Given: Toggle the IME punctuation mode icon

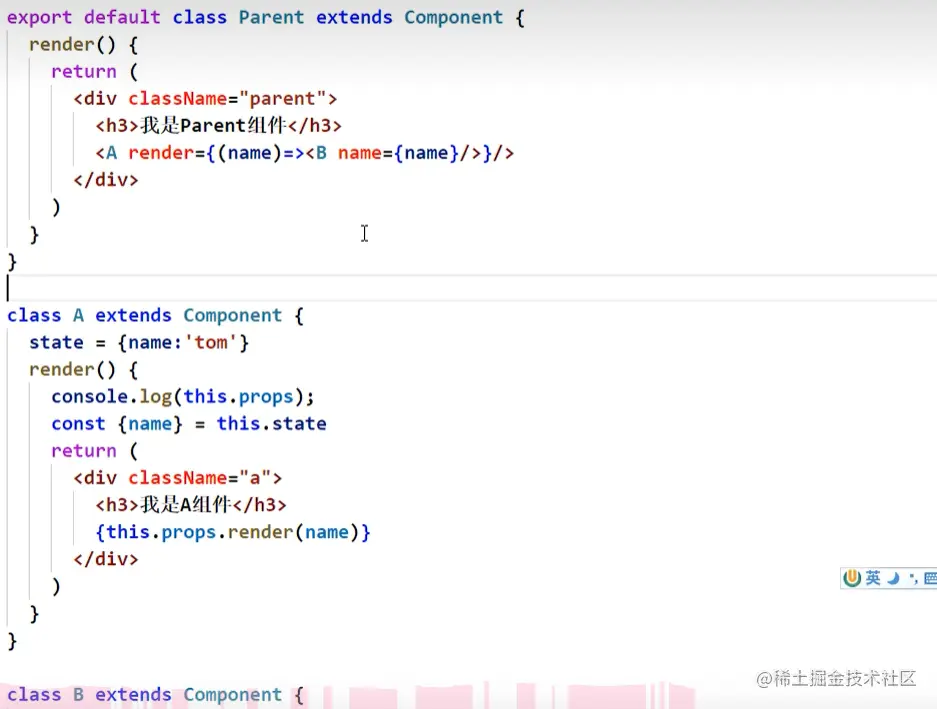Looking at the screenshot, I should (912, 578).
